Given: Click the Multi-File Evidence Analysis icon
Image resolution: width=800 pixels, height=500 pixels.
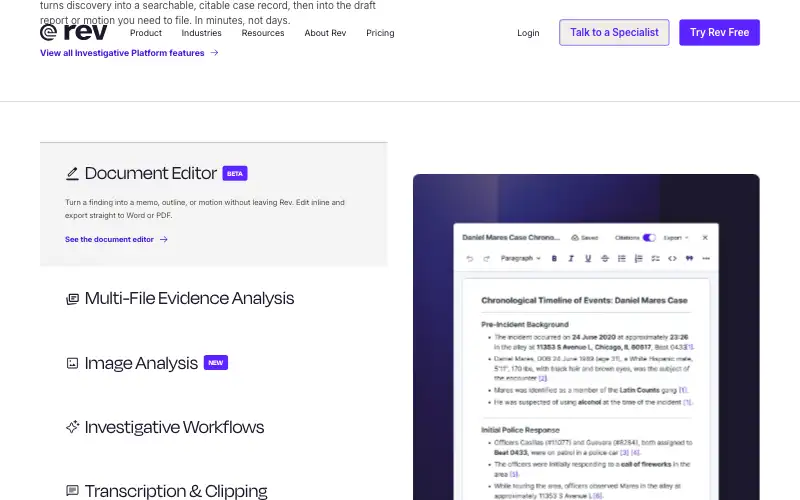Looking at the screenshot, I should pyautogui.click(x=72, y=299).
